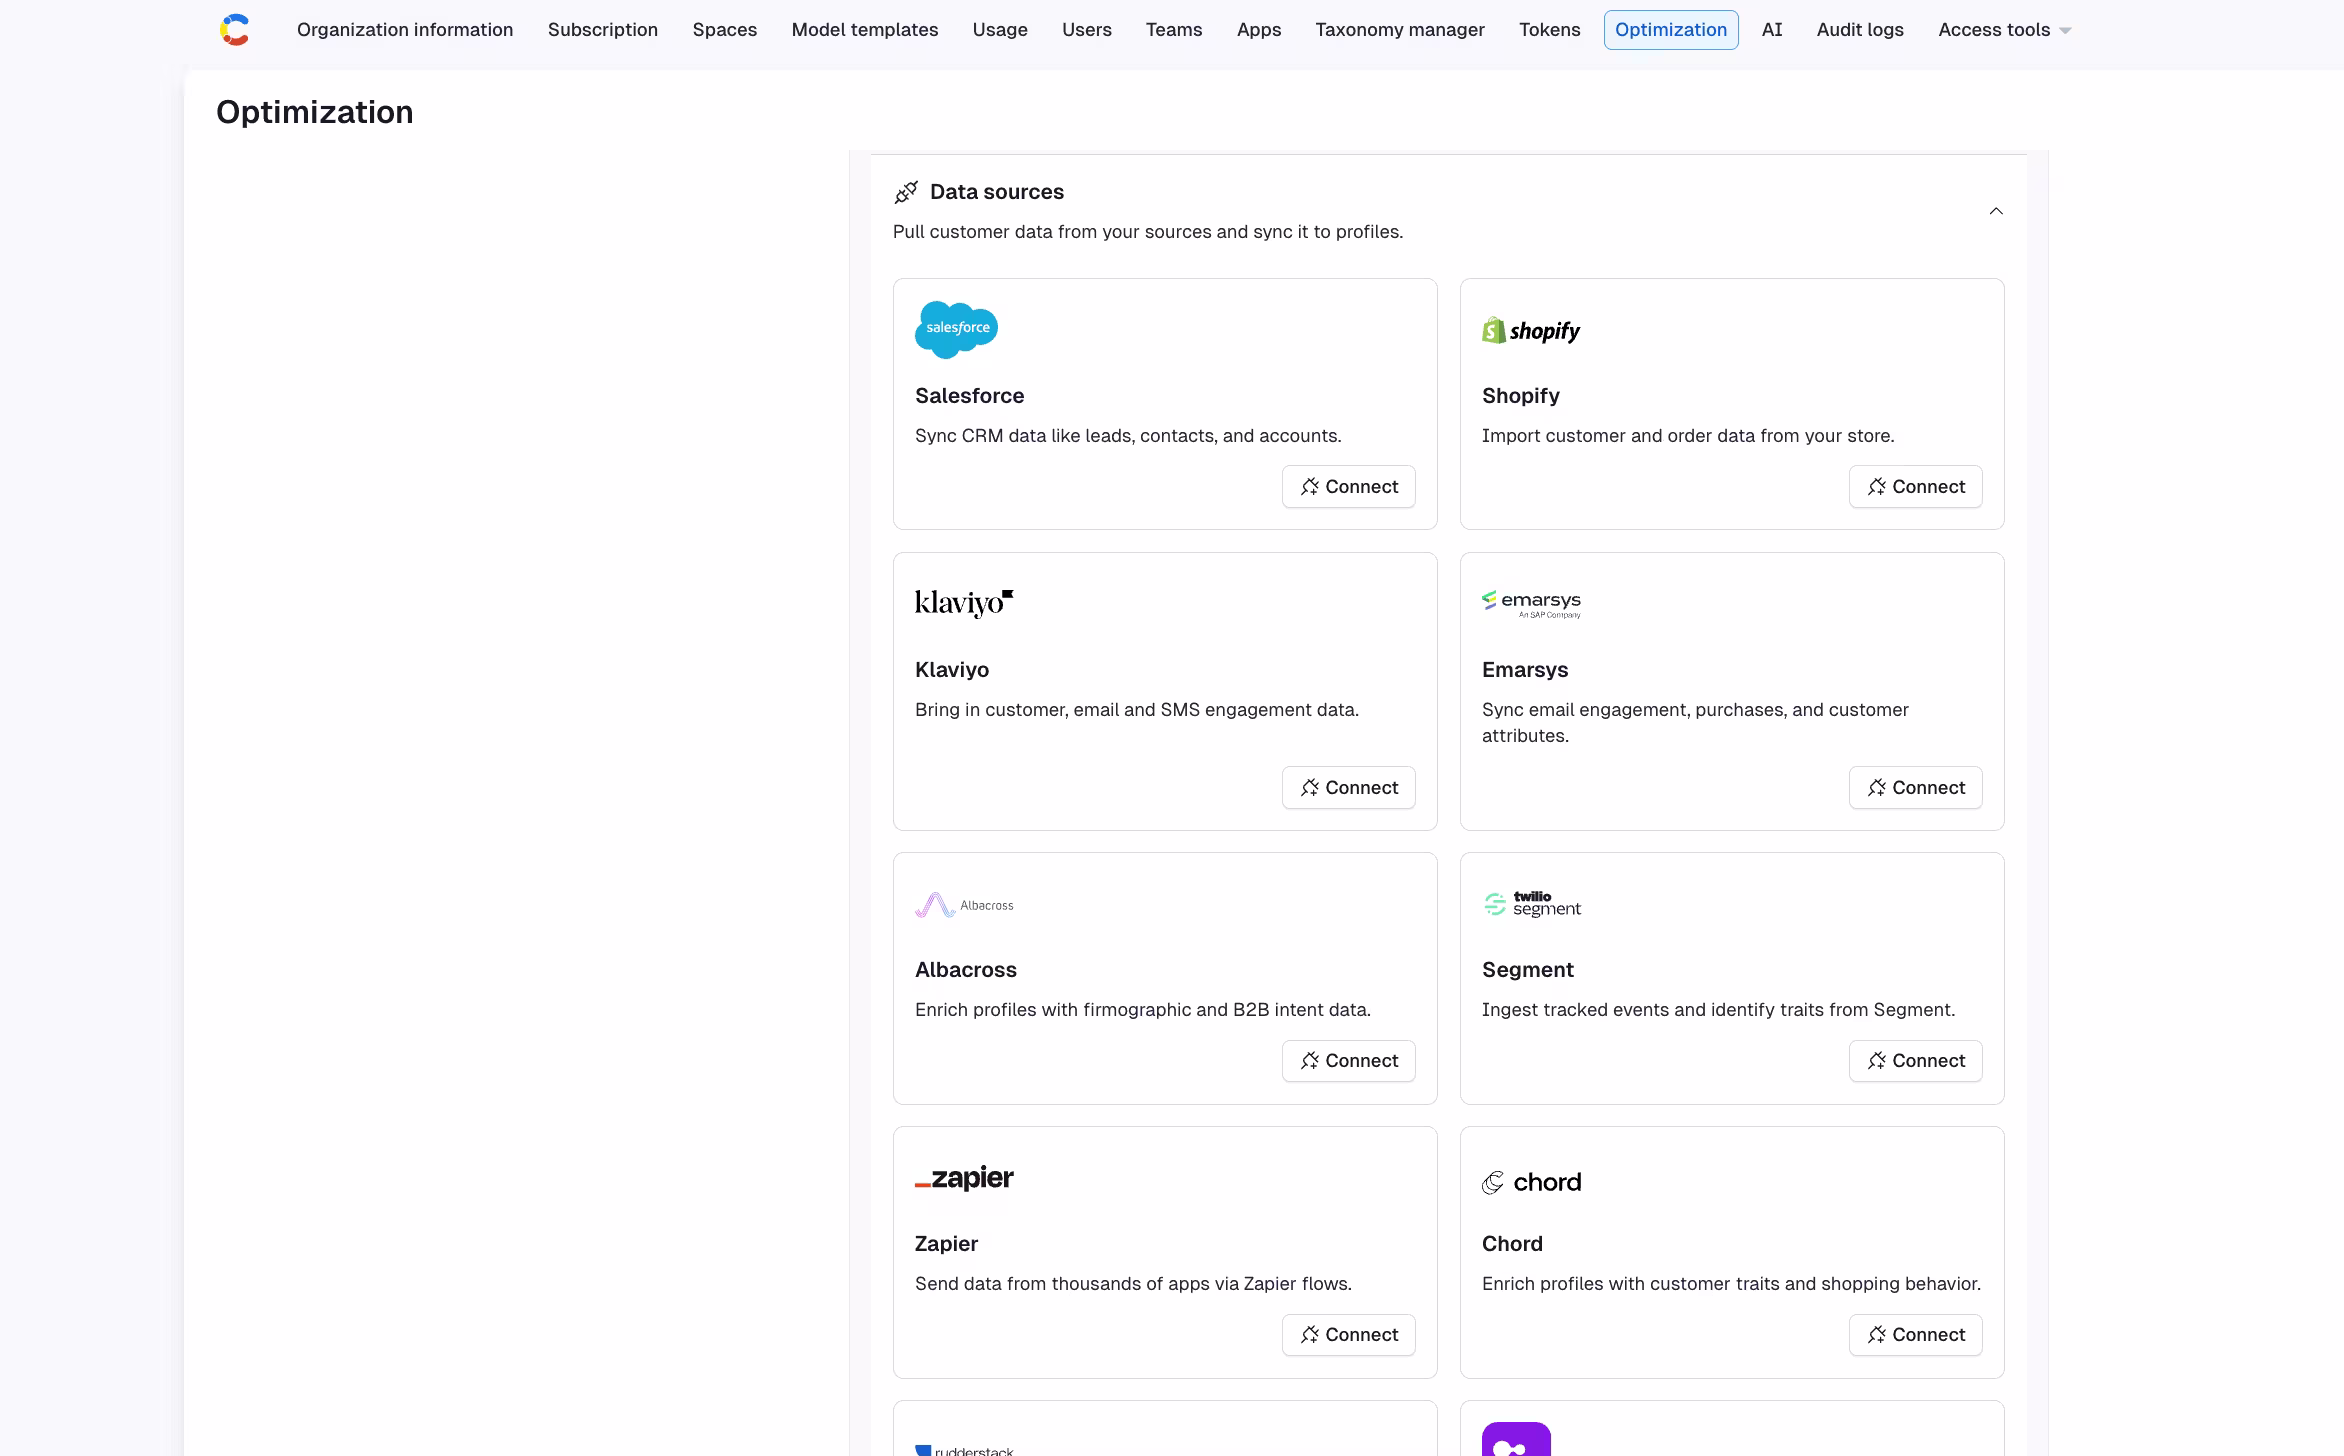Click the Emarsys card title
This screenshot has width=2344, height=1456.
click(1525, 670)
